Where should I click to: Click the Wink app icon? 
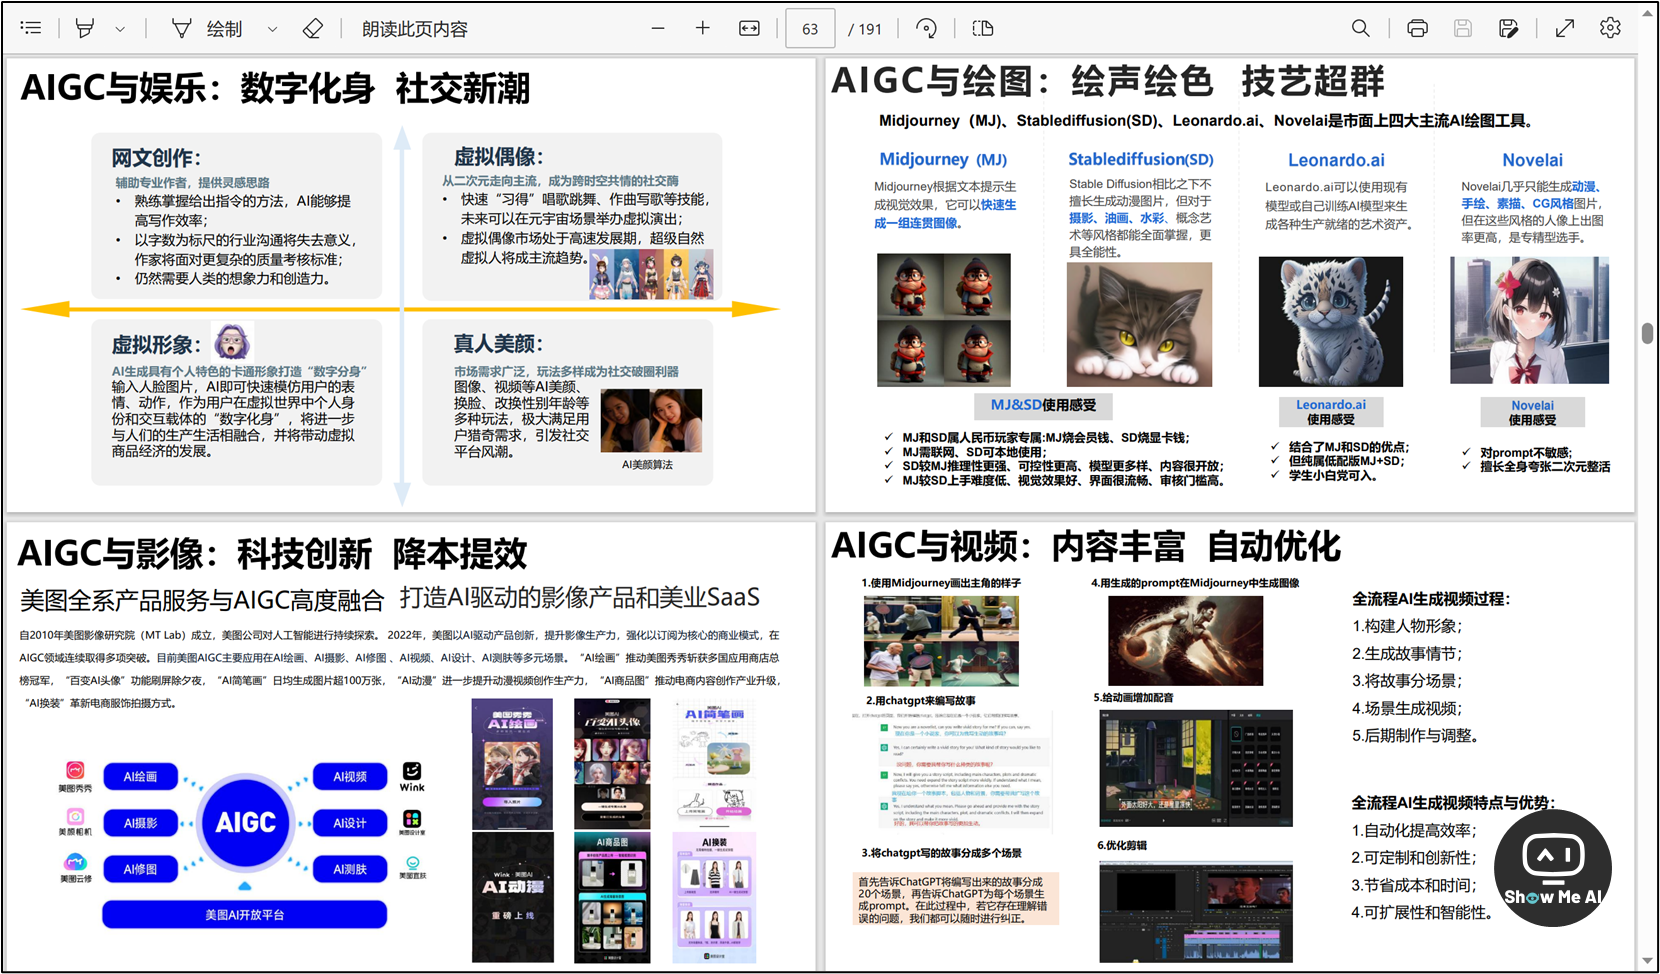(x=412, y=770)
